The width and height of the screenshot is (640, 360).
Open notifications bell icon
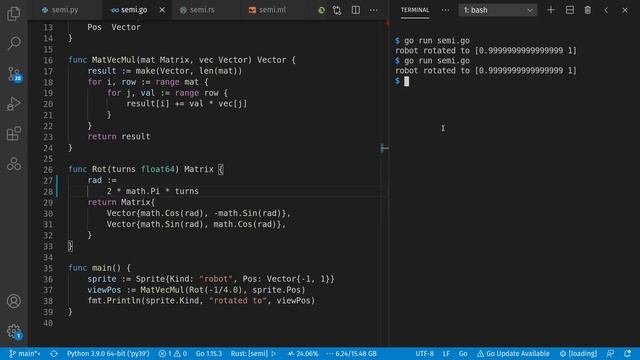pos(628,353)
